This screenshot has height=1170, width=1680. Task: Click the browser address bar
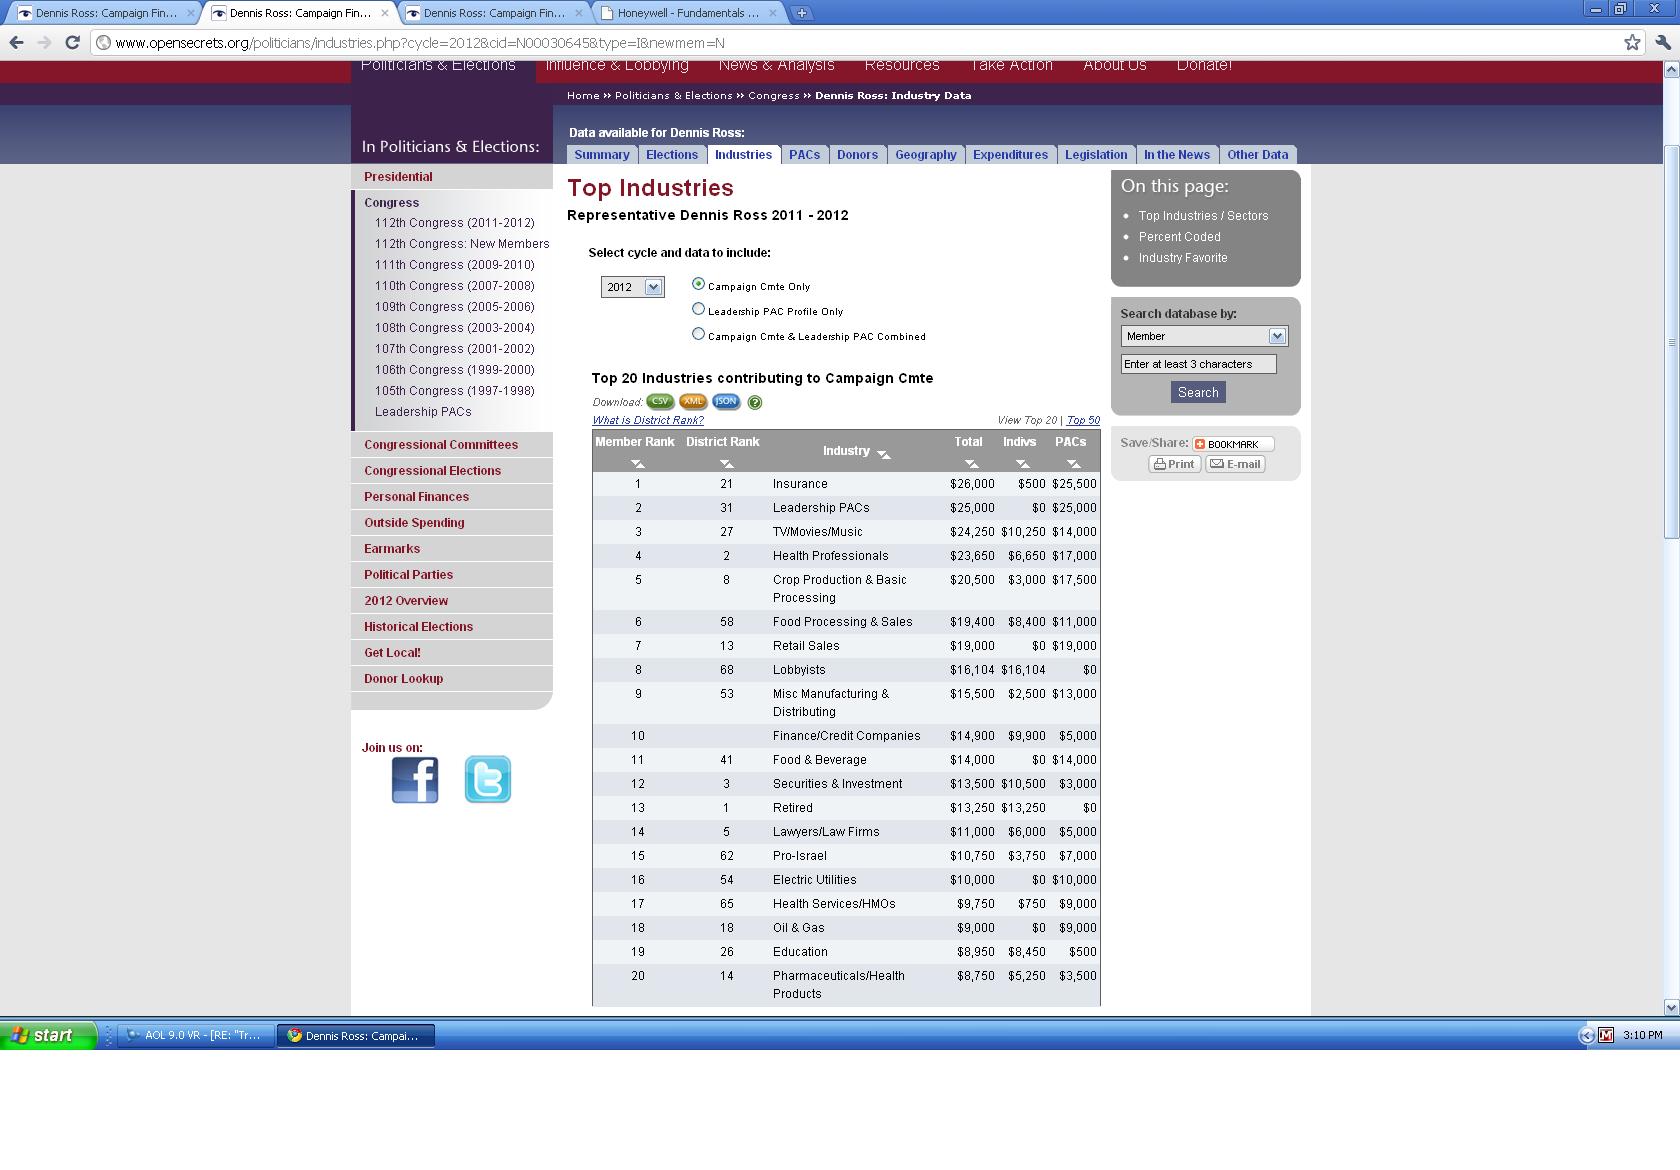860,42
